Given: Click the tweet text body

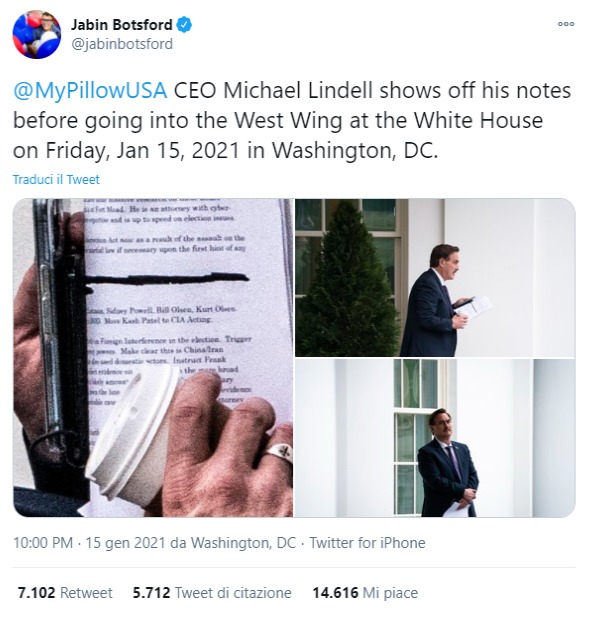Looking at the screenshot, I should (292, 120).
